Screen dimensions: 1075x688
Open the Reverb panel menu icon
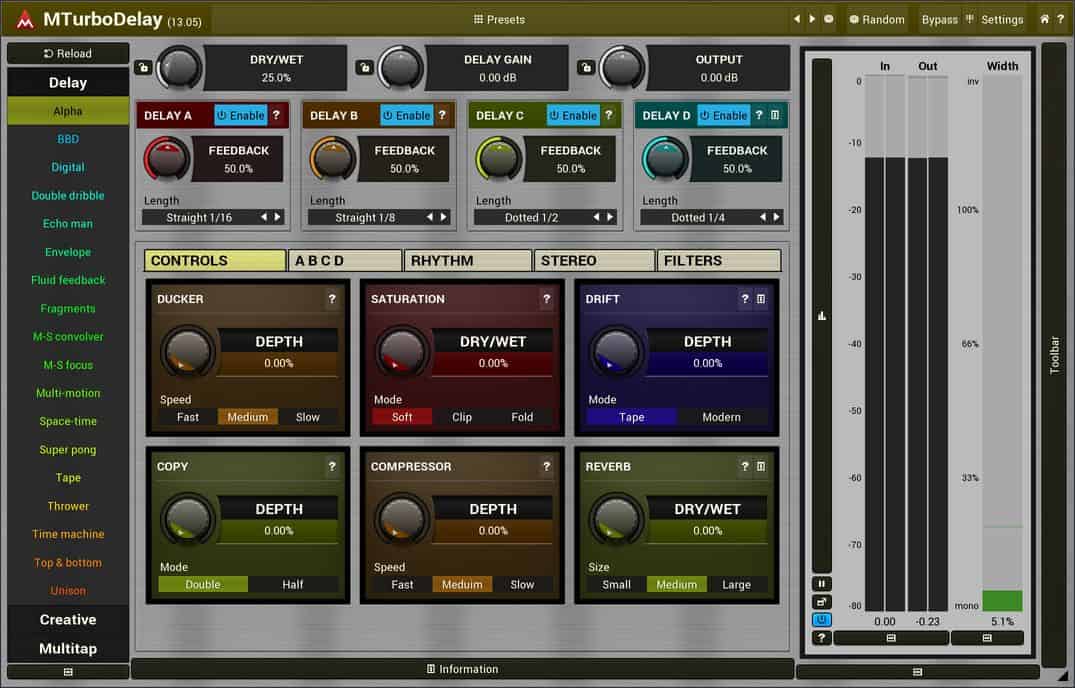(x=761, y=467)
